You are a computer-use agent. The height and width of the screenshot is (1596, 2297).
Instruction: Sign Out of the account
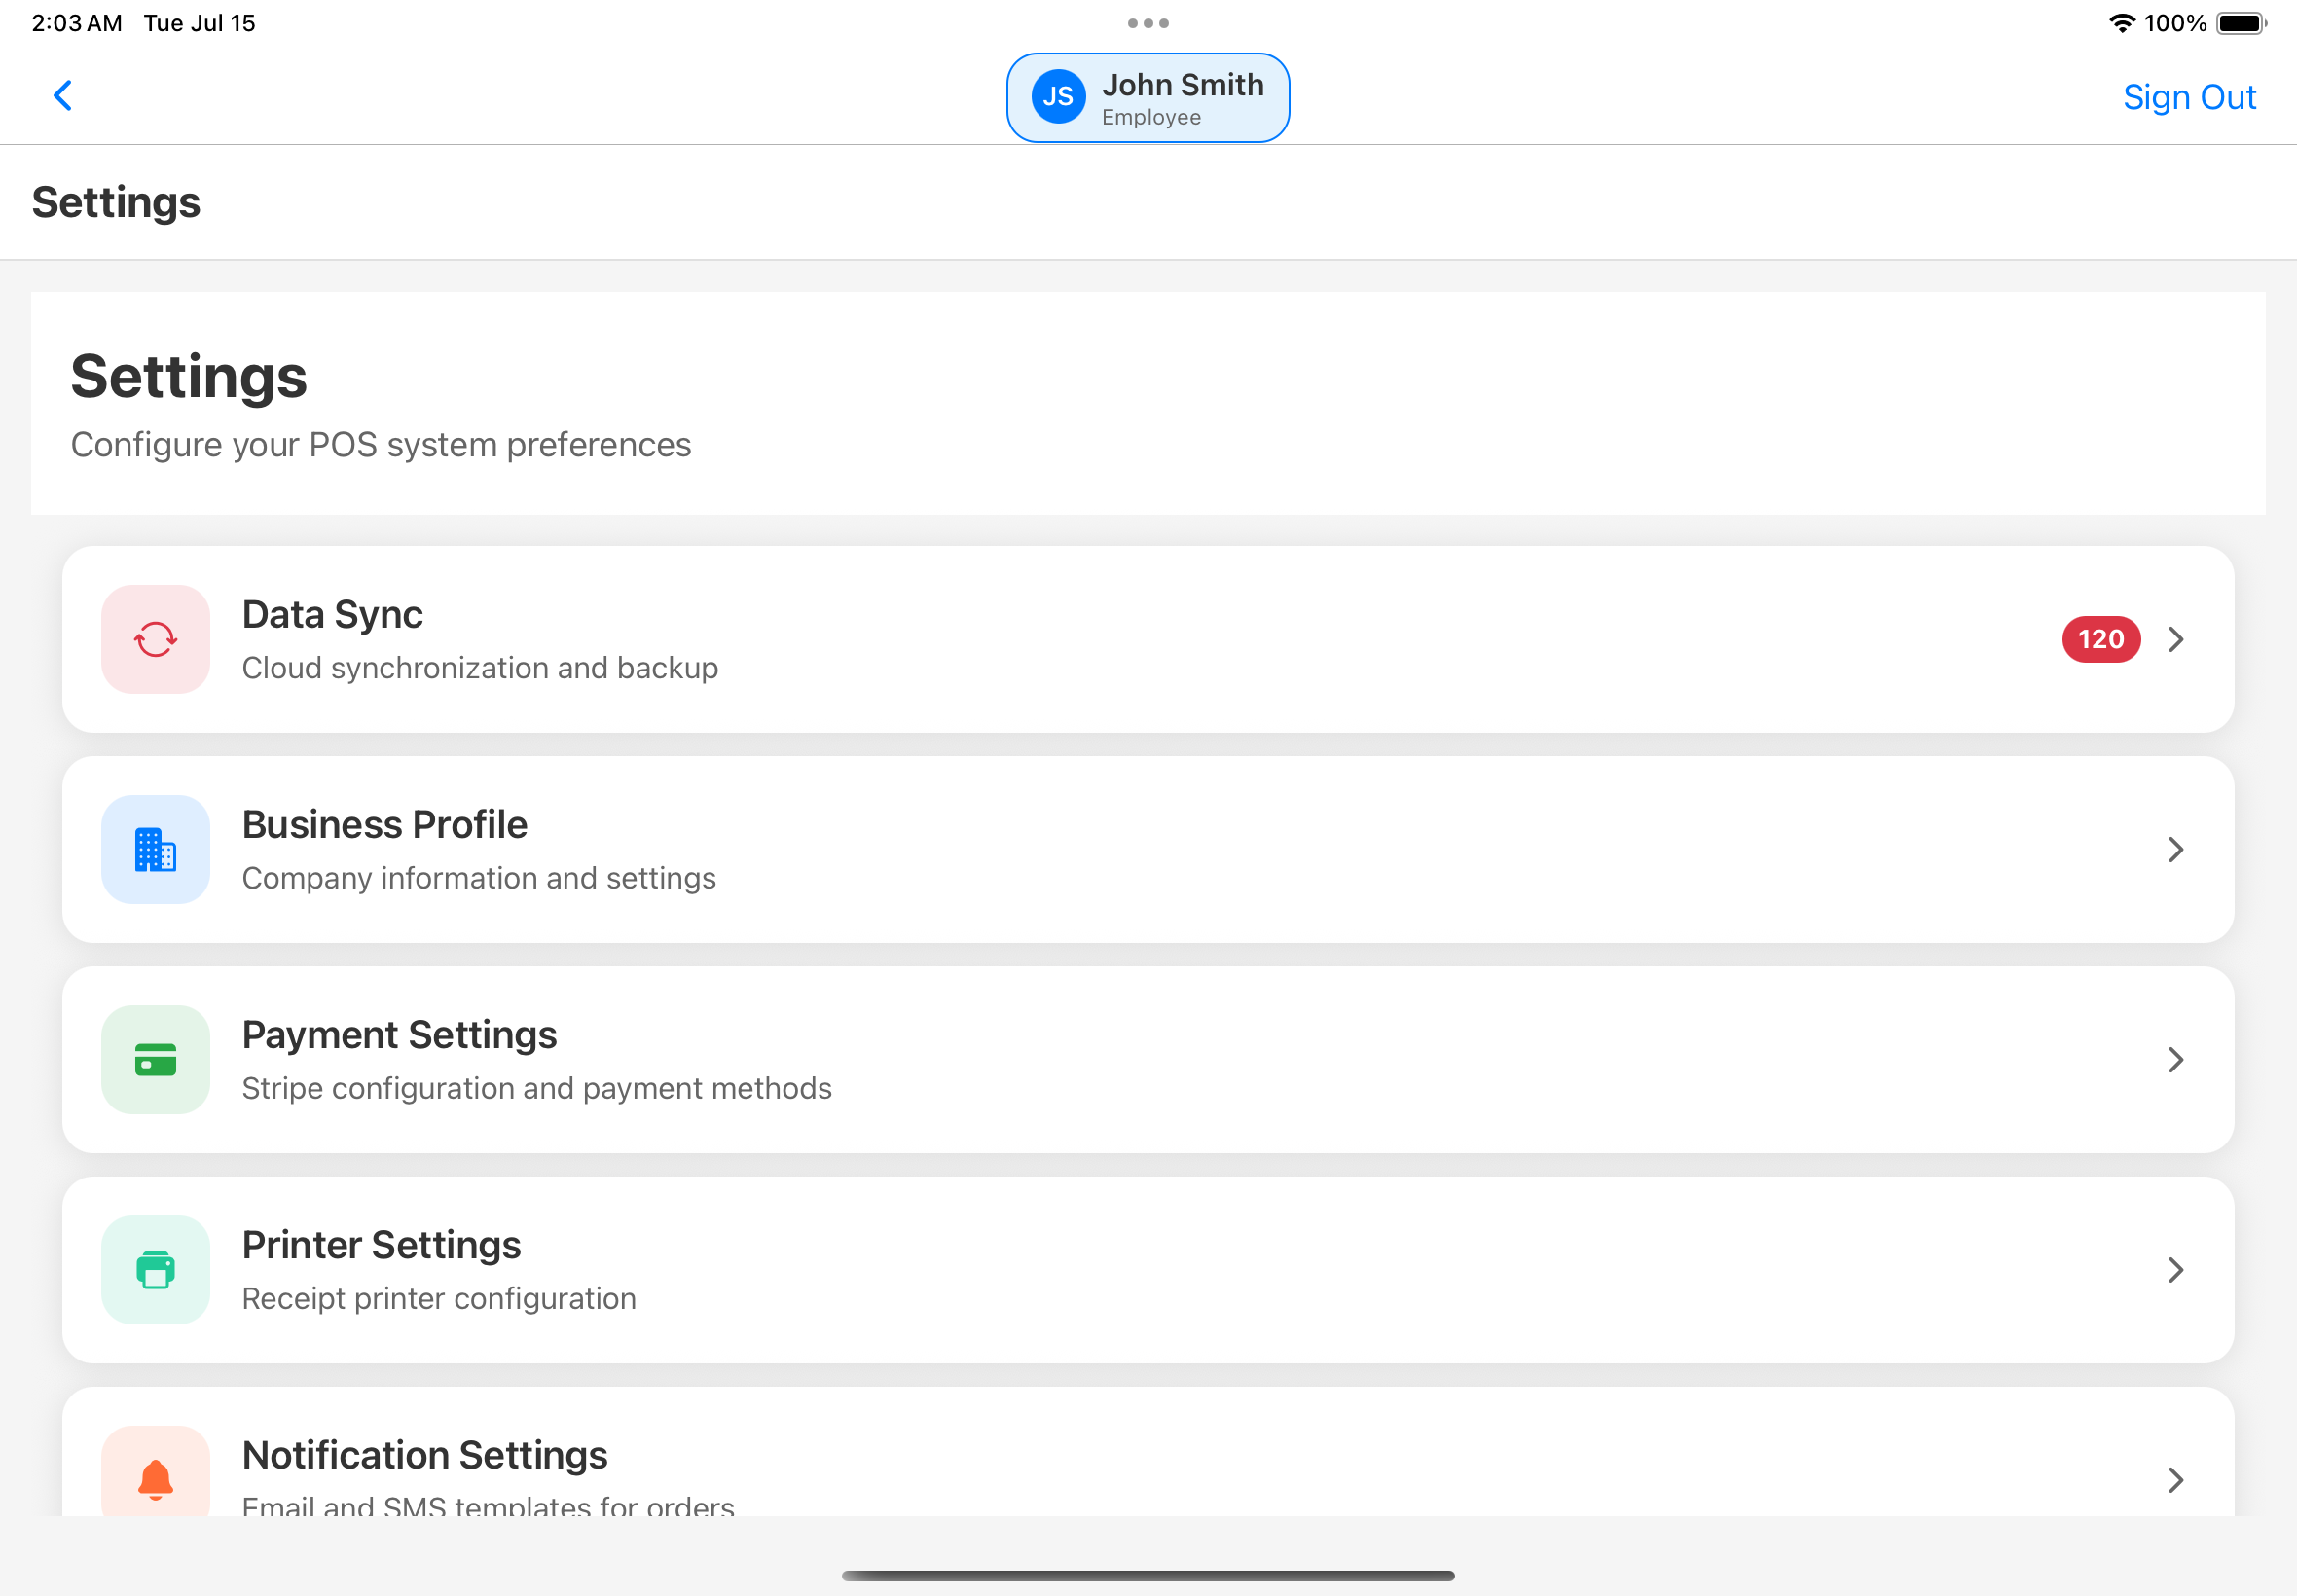tap(2189, 97)
